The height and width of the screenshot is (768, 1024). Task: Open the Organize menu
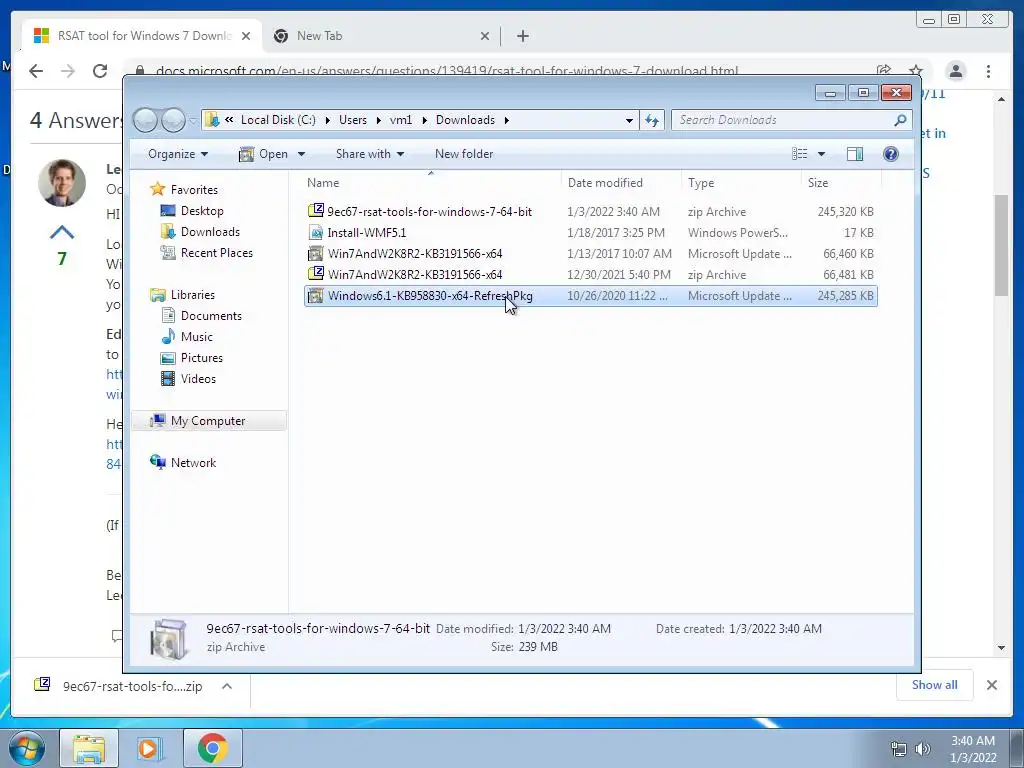pos(178,154)
